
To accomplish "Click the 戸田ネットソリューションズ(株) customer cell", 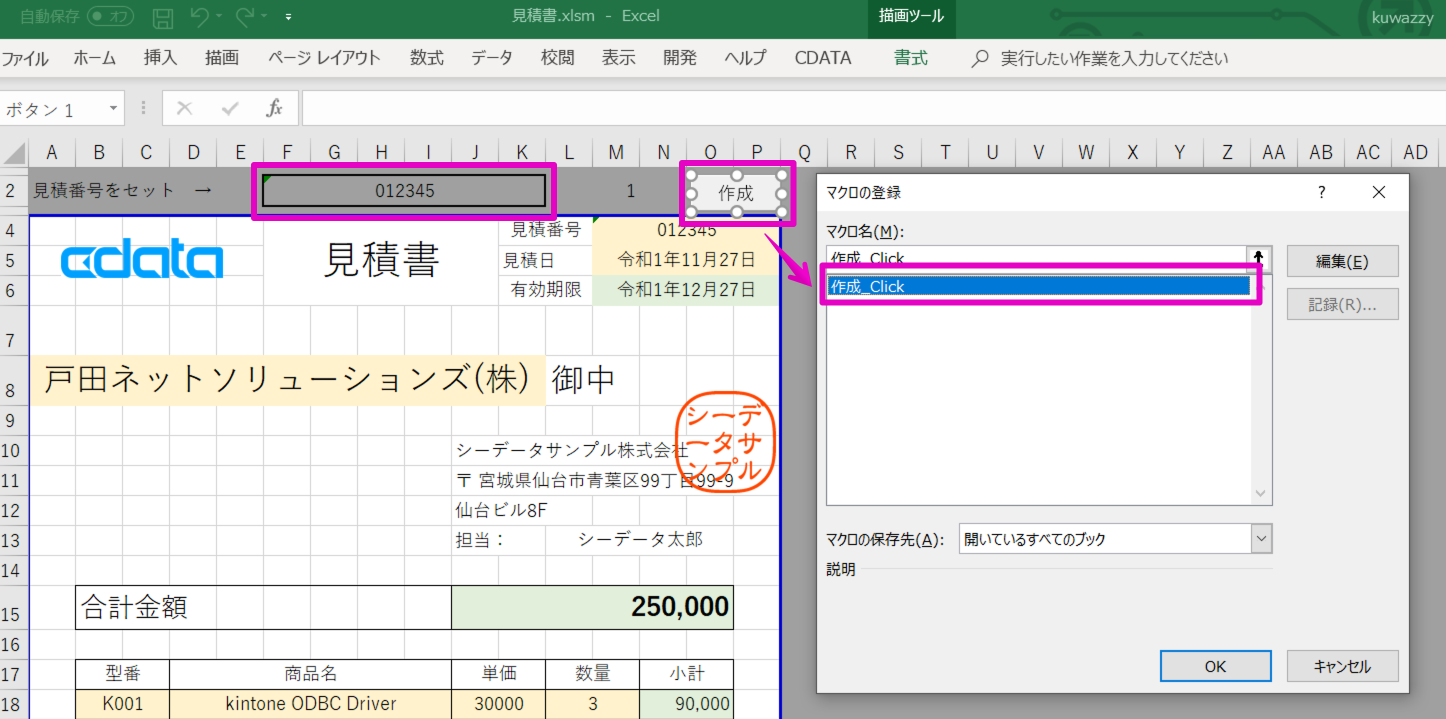I will [287, 381].
